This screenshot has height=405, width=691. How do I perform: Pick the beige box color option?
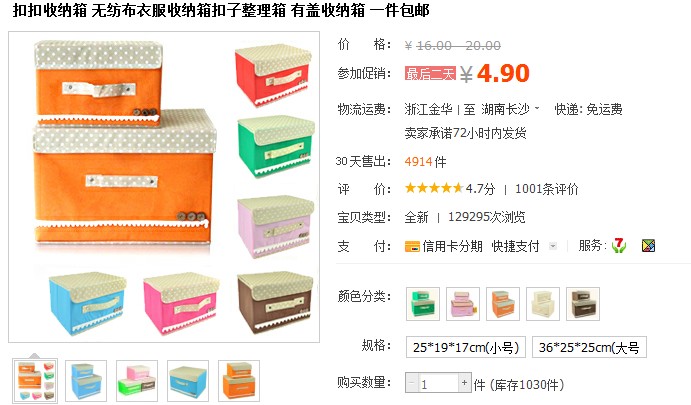click(x=543, y=304)
